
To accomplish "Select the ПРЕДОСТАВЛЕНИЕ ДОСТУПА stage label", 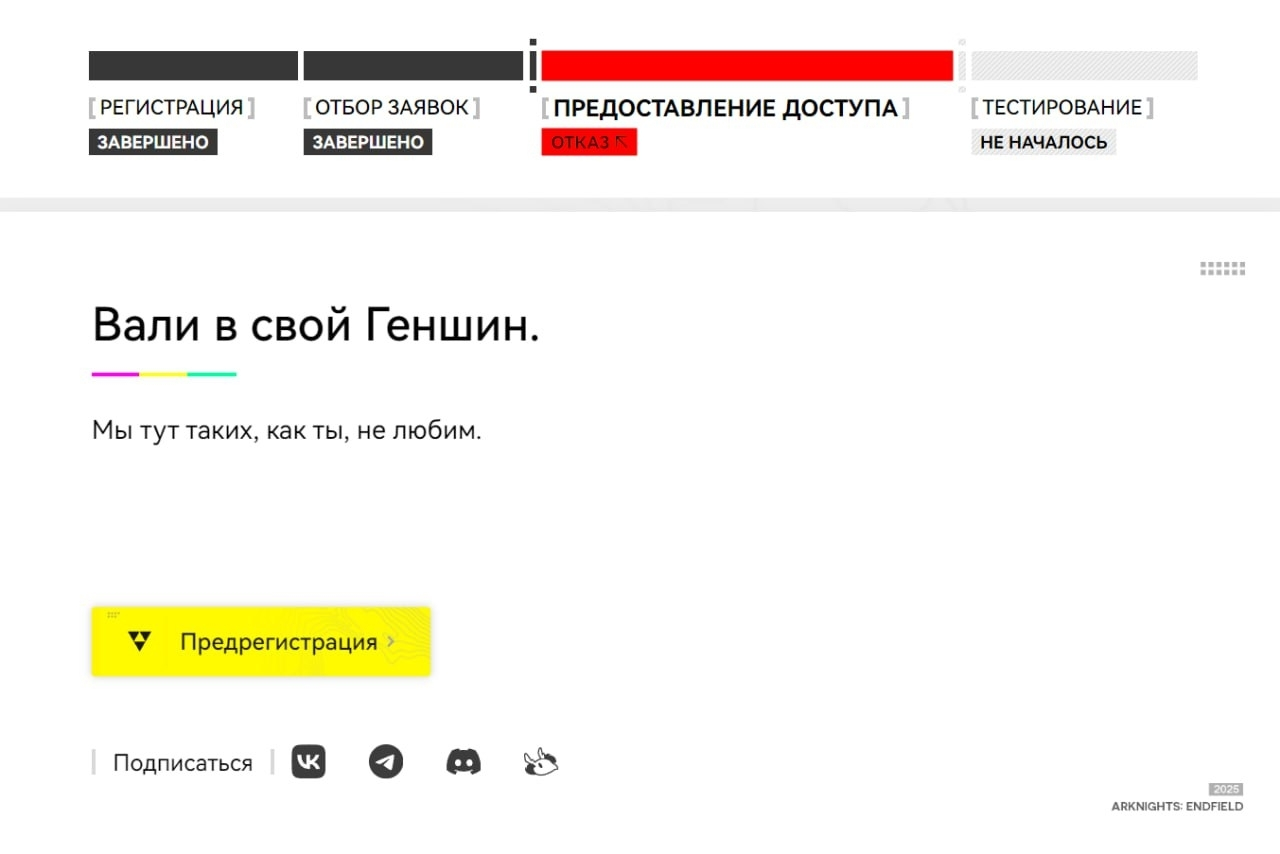I will [x=726, y=108].
